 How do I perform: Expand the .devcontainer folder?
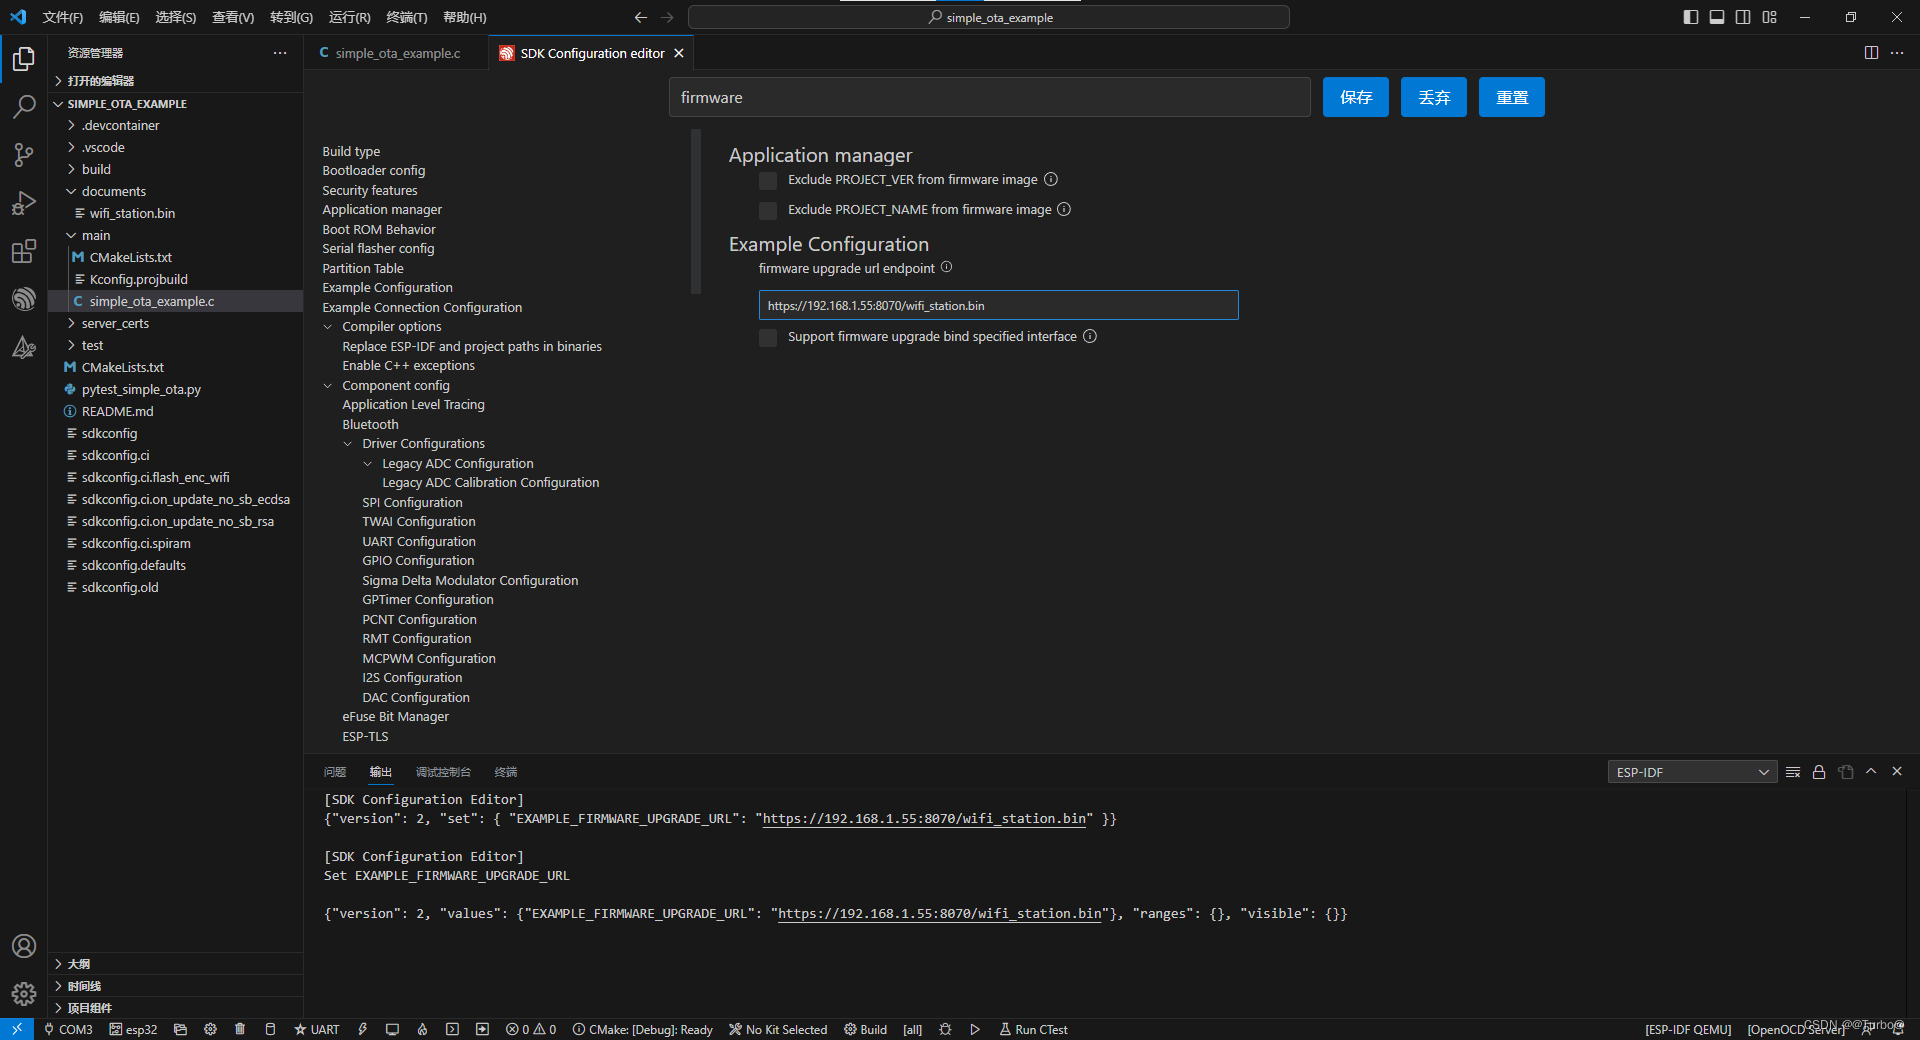(x=120, y=125)
